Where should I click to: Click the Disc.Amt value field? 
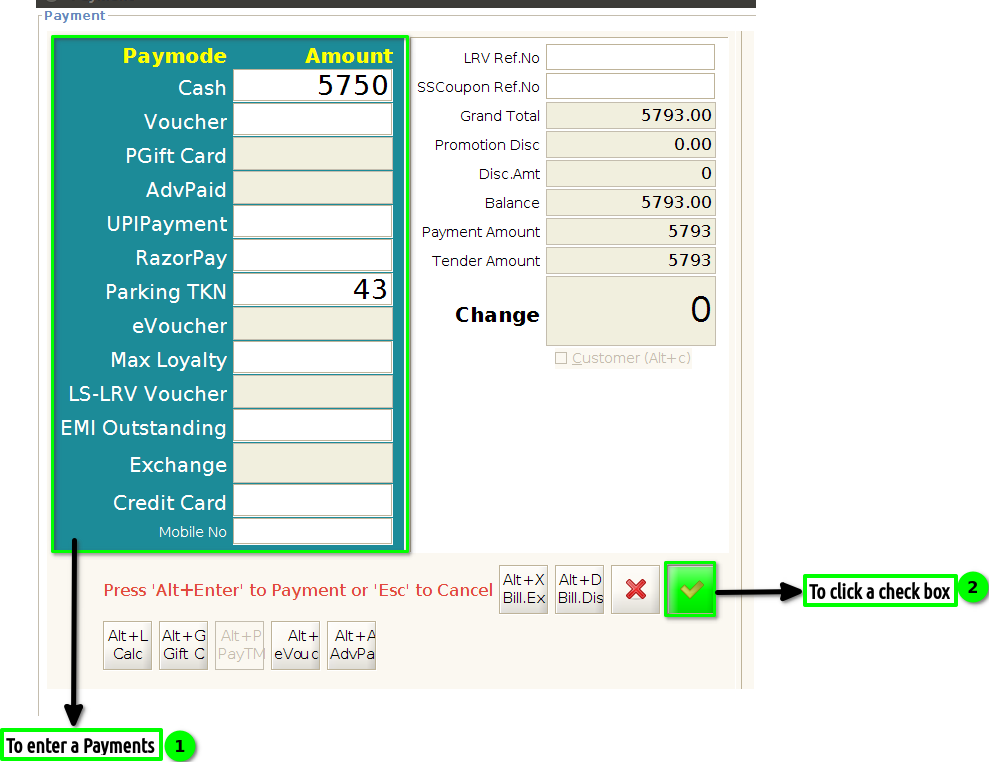[631, 173]
